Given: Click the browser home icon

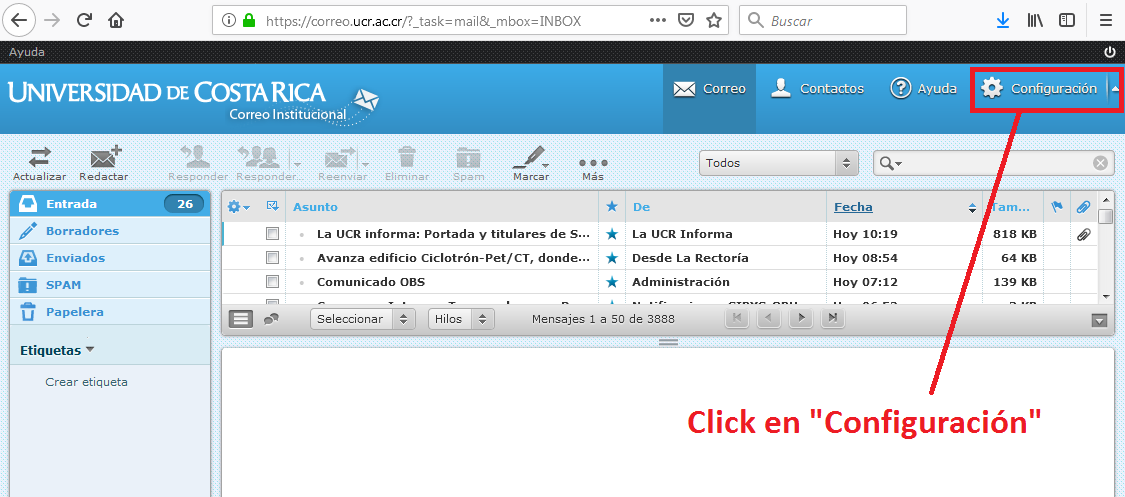Looking at the screenshot, I should [x=116, y=20].
